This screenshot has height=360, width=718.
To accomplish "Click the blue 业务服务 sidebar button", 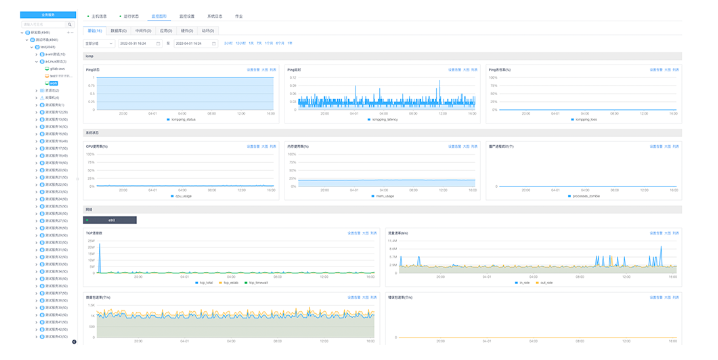I will pos(48,15).
